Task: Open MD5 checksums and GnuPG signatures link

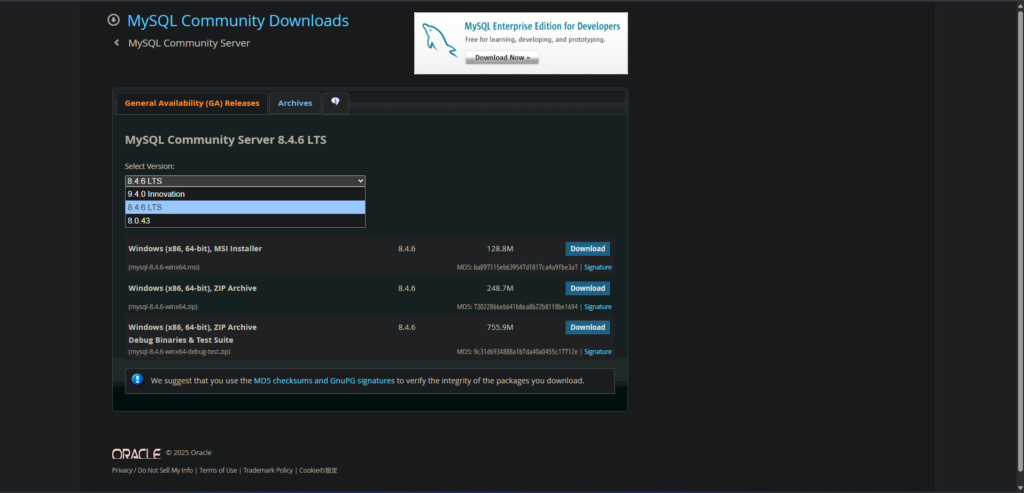Action: (324, 380)
